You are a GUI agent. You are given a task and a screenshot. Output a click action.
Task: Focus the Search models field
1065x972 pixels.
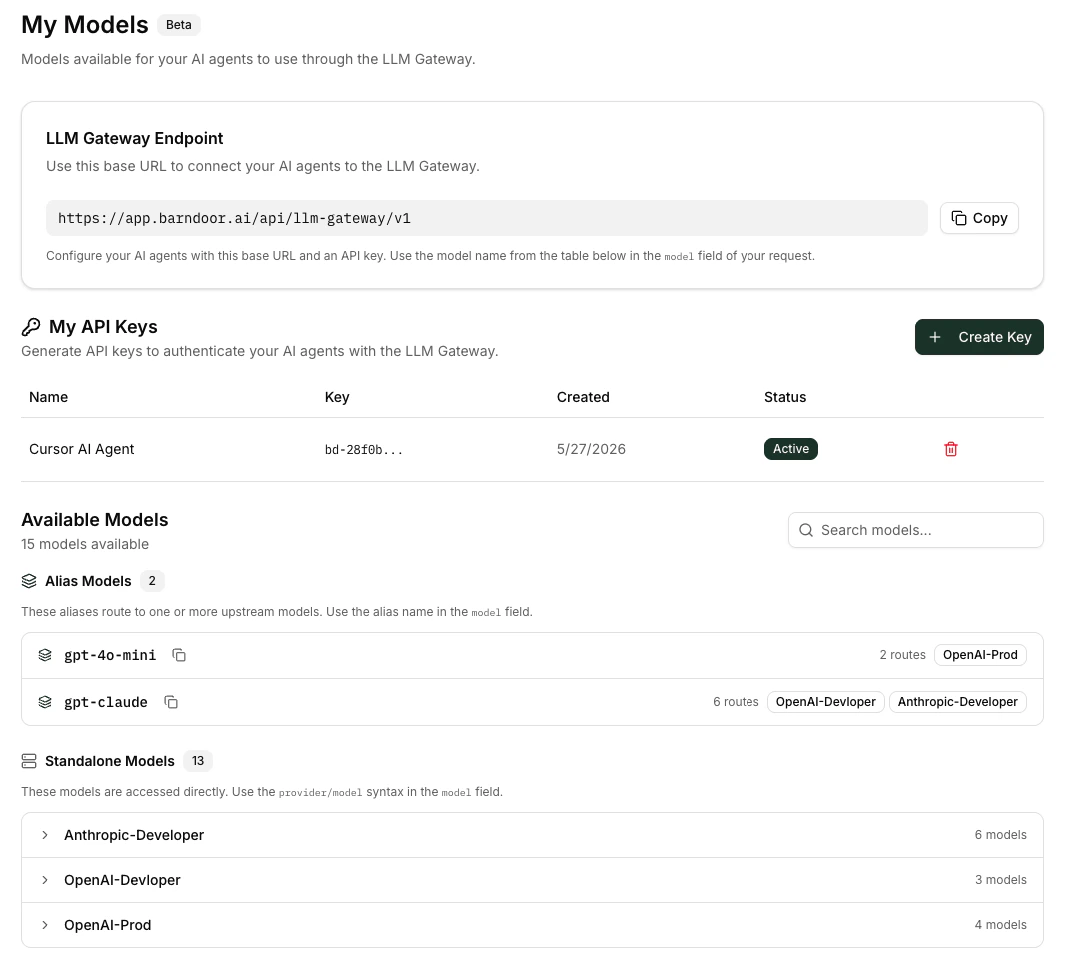(x=915, y=530)
